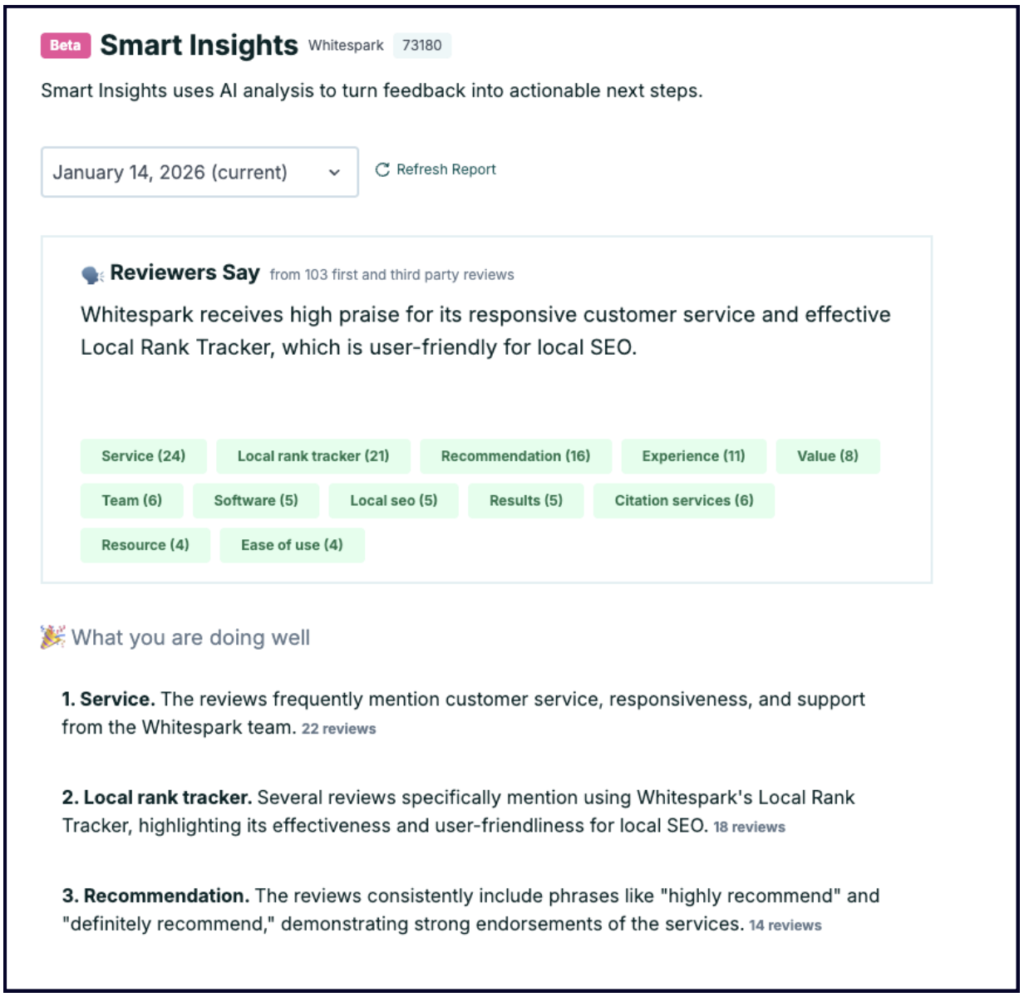1024x997 pixels.
Task: Click the Reviewers Say speech icon
Action: coord(93,274)
